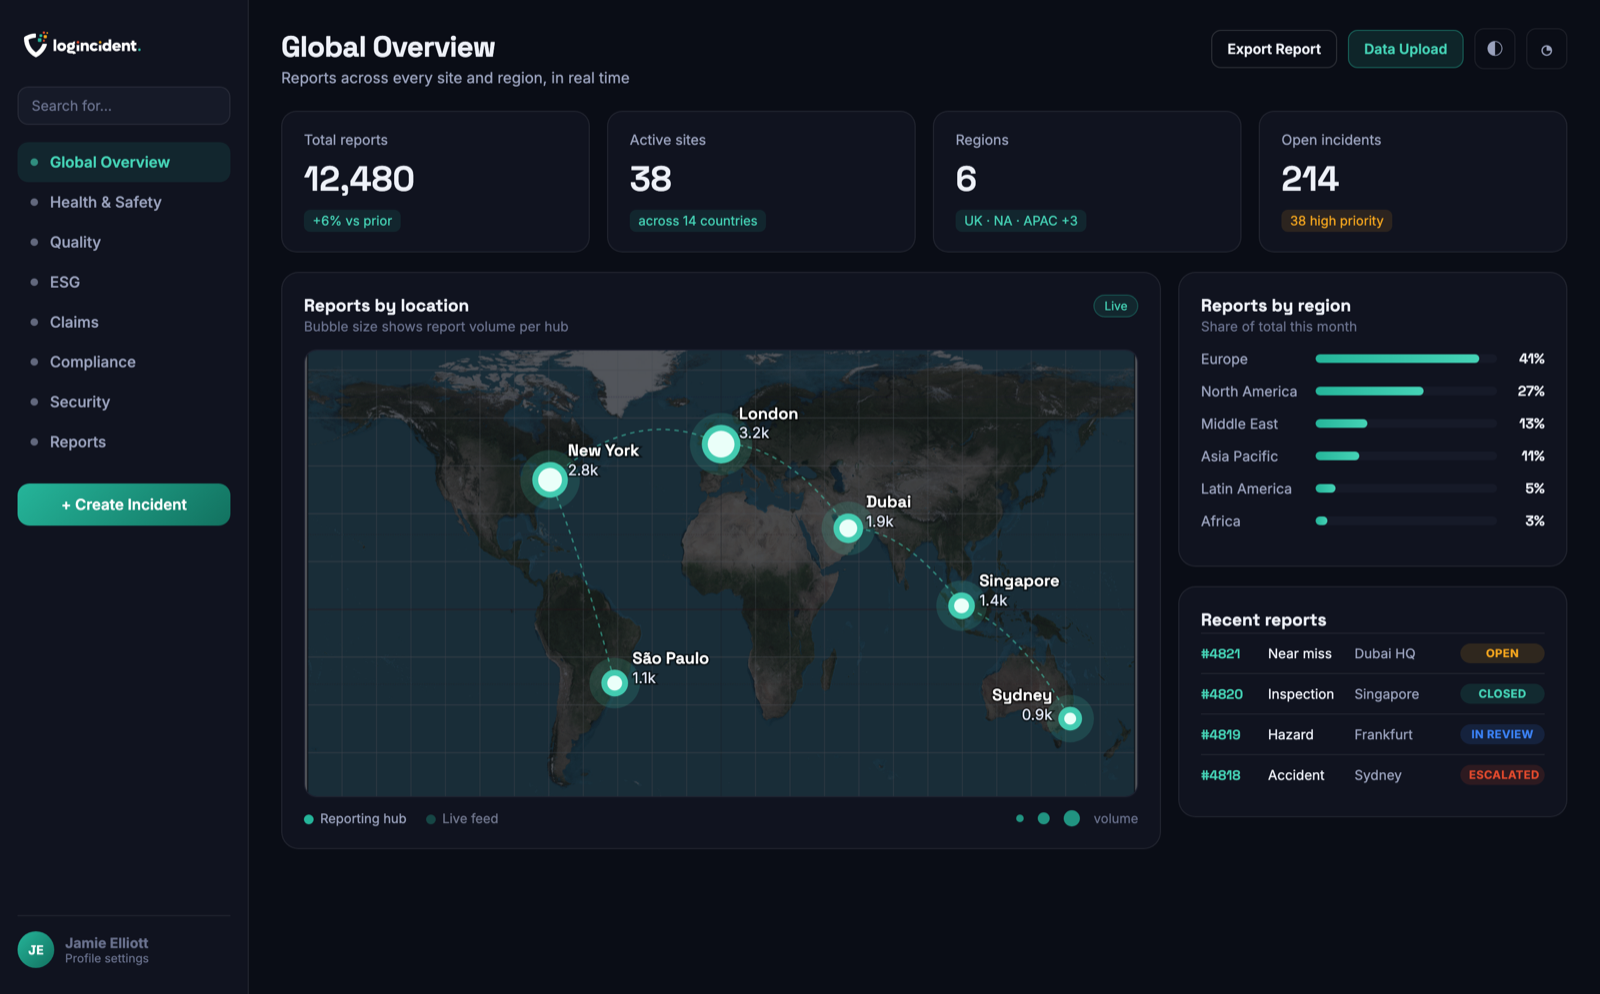The height and width of the screenshot is (994, 1600).
Task: Click the Middle East 13% bar
Action: pos(1406,424)
